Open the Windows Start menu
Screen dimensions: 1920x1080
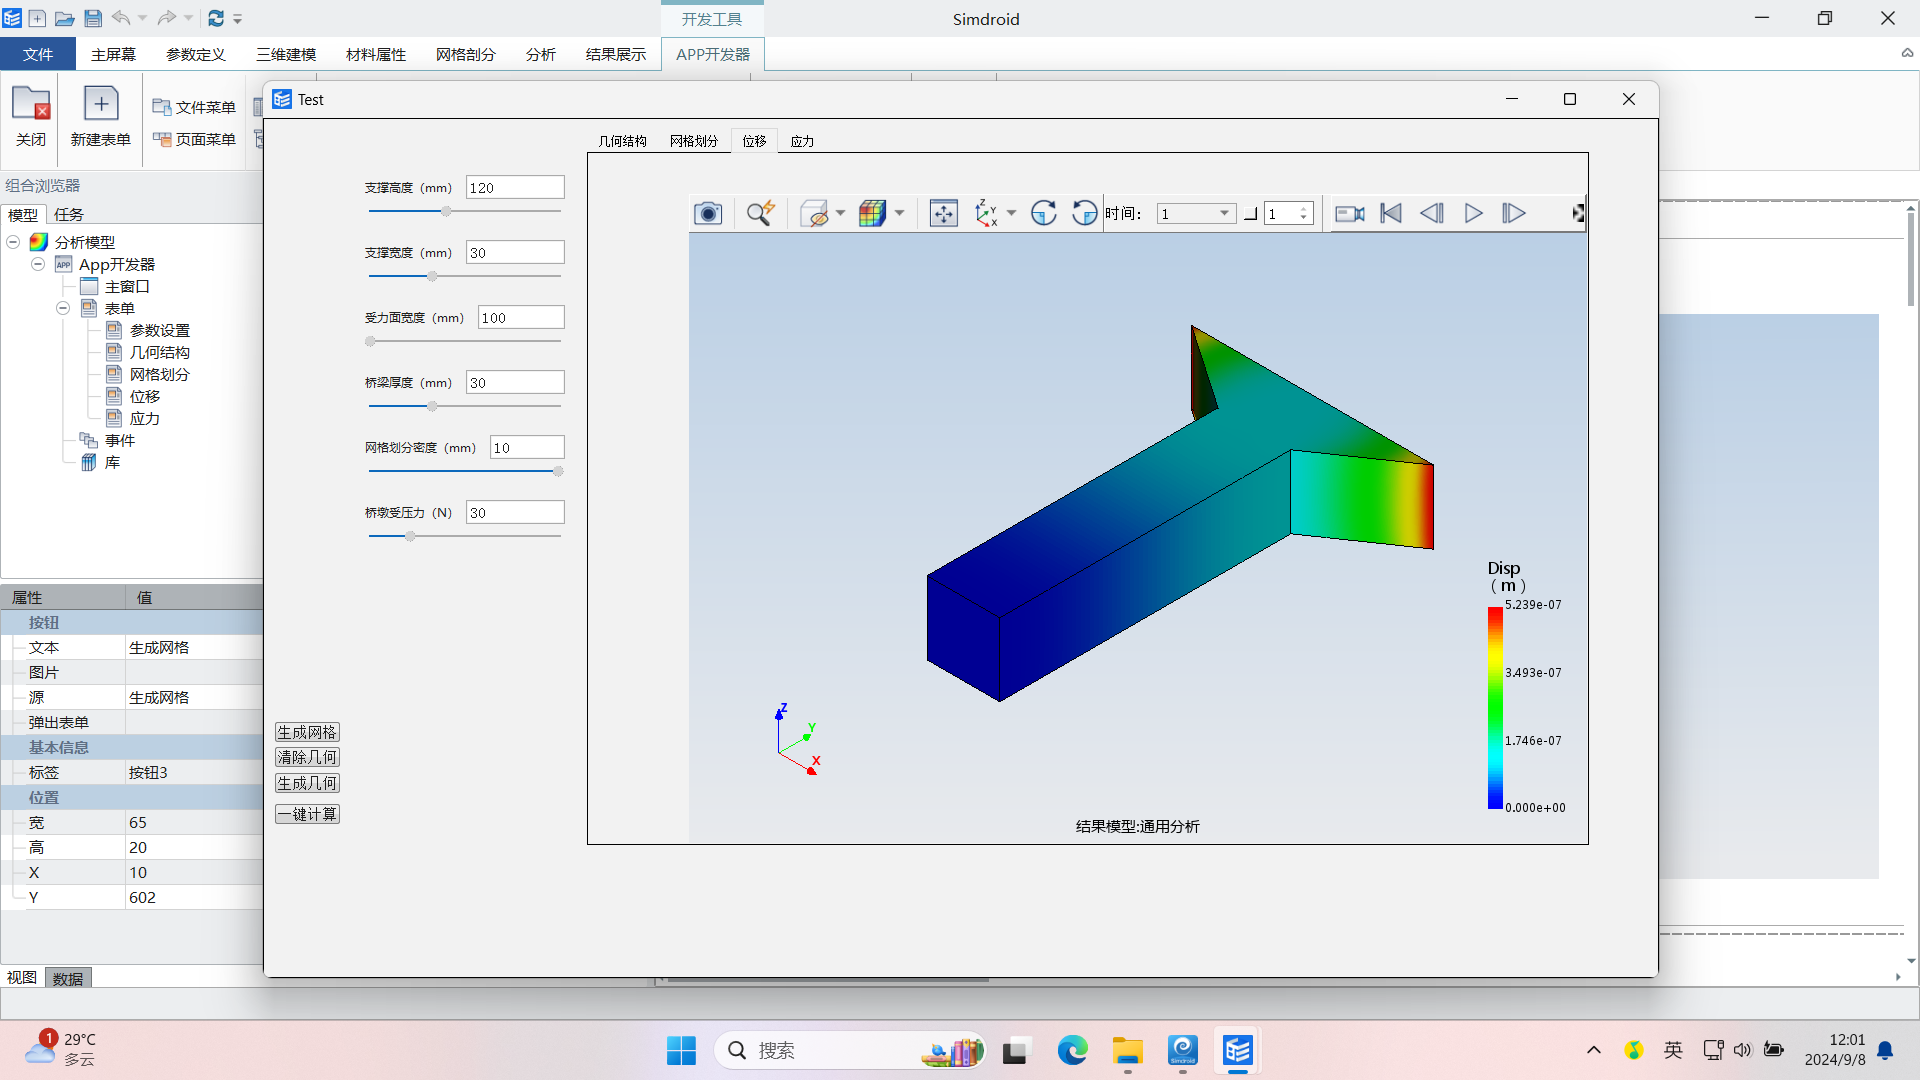tap(682, 1050)
